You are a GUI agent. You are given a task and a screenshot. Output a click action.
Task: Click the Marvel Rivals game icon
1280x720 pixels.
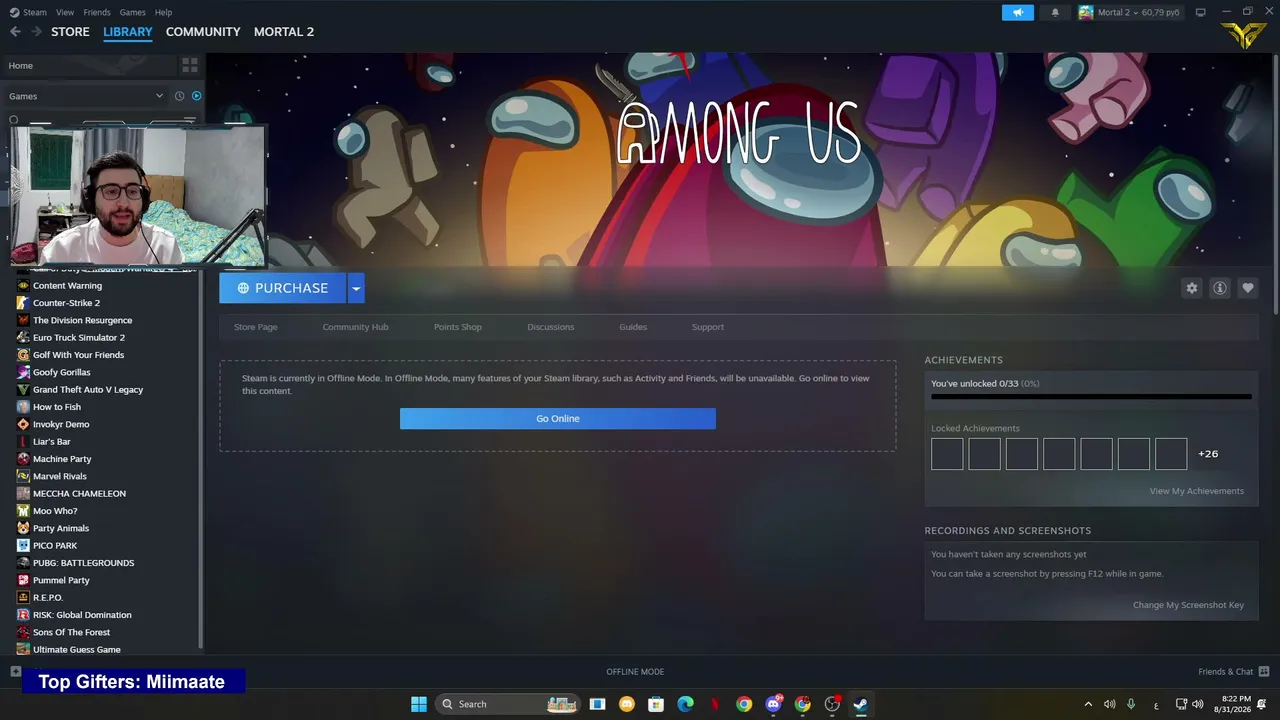pyautogui.click(x=23, y=476)
